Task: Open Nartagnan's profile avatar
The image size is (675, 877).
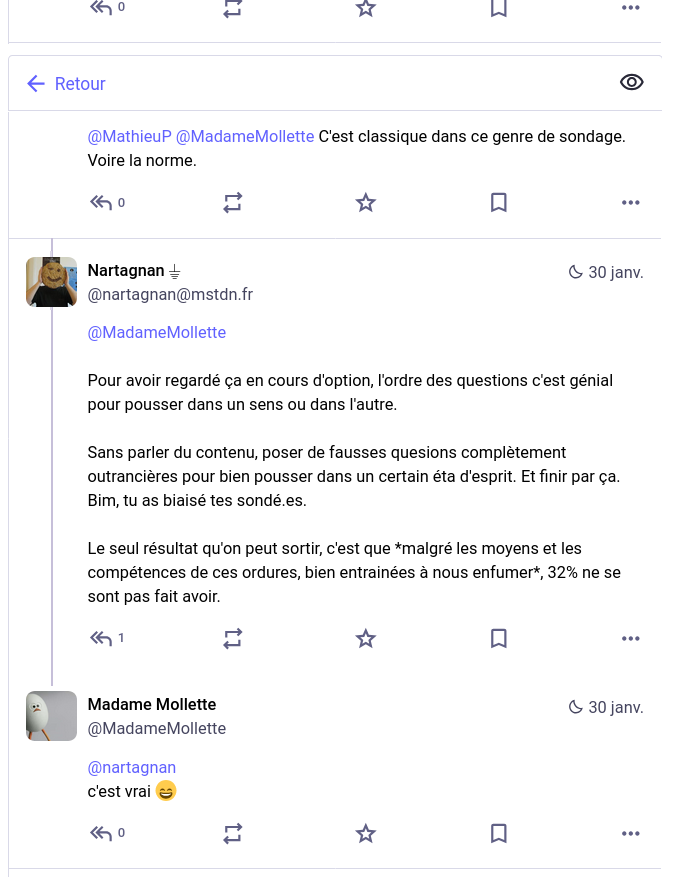Action: coord(51,282)
